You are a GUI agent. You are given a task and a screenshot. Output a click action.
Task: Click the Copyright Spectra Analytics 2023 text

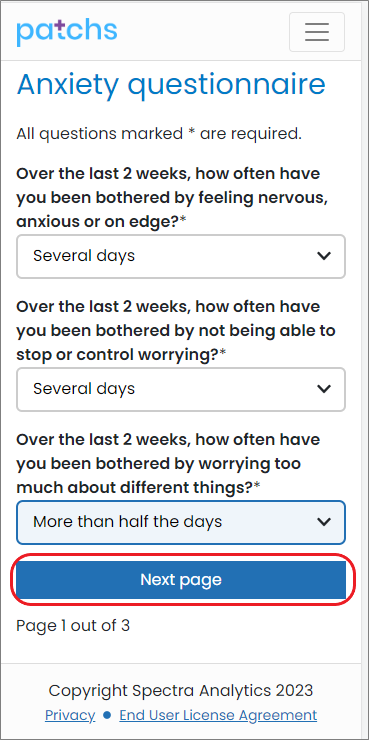tap(181, 691)
